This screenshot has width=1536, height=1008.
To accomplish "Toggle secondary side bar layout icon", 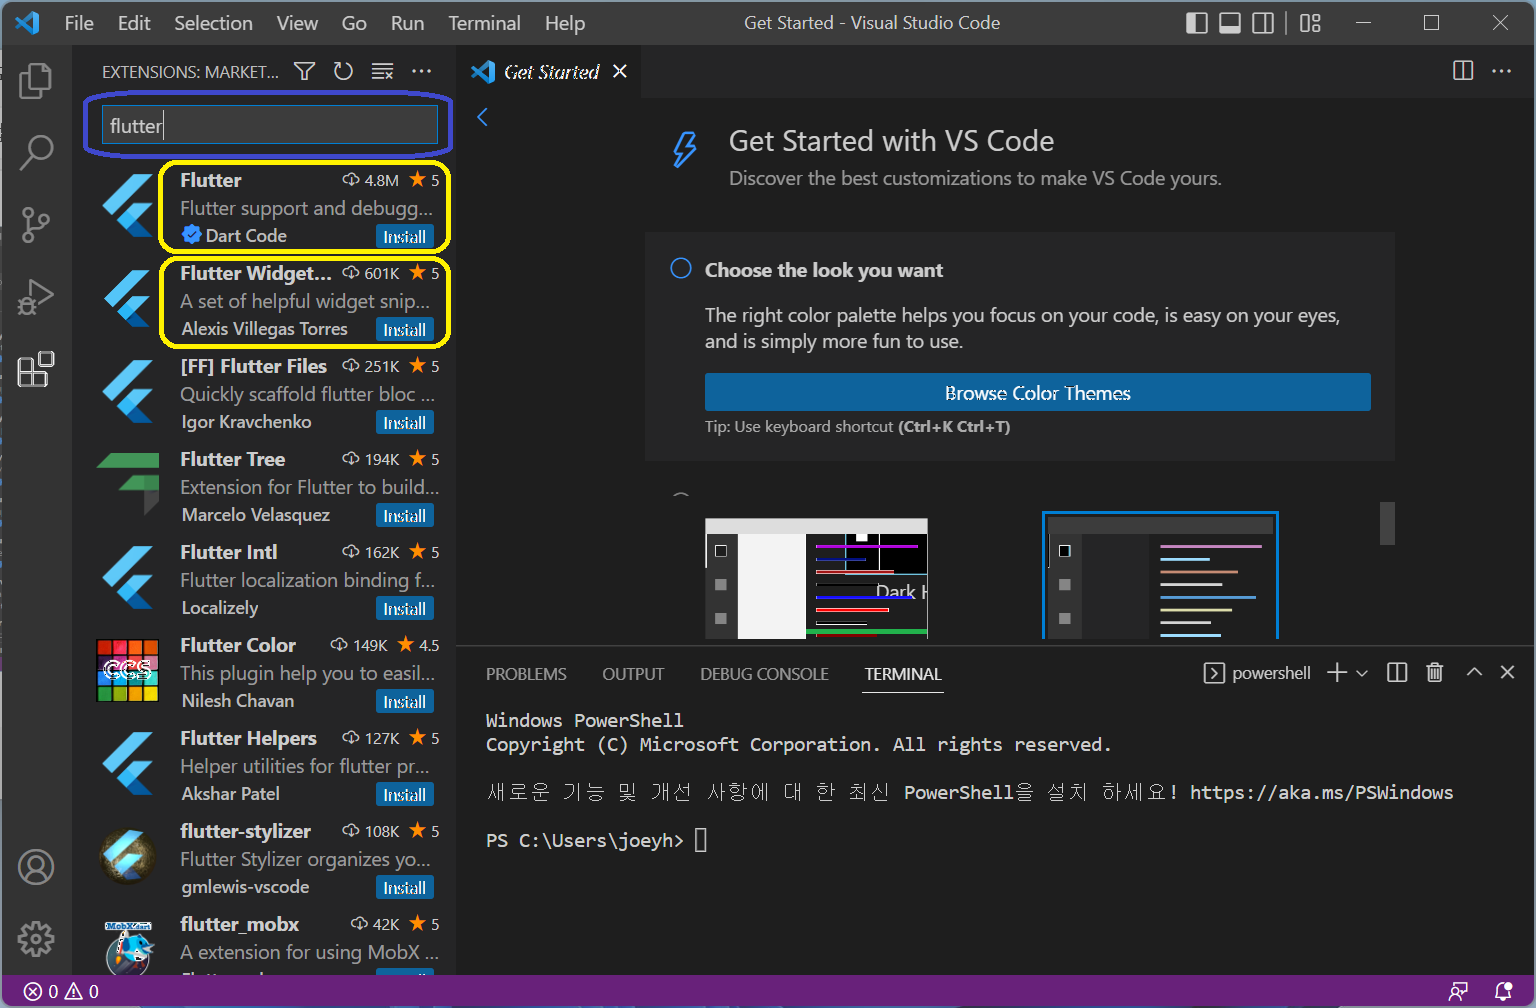I will pyautogui.click(x=1264, y=23).
